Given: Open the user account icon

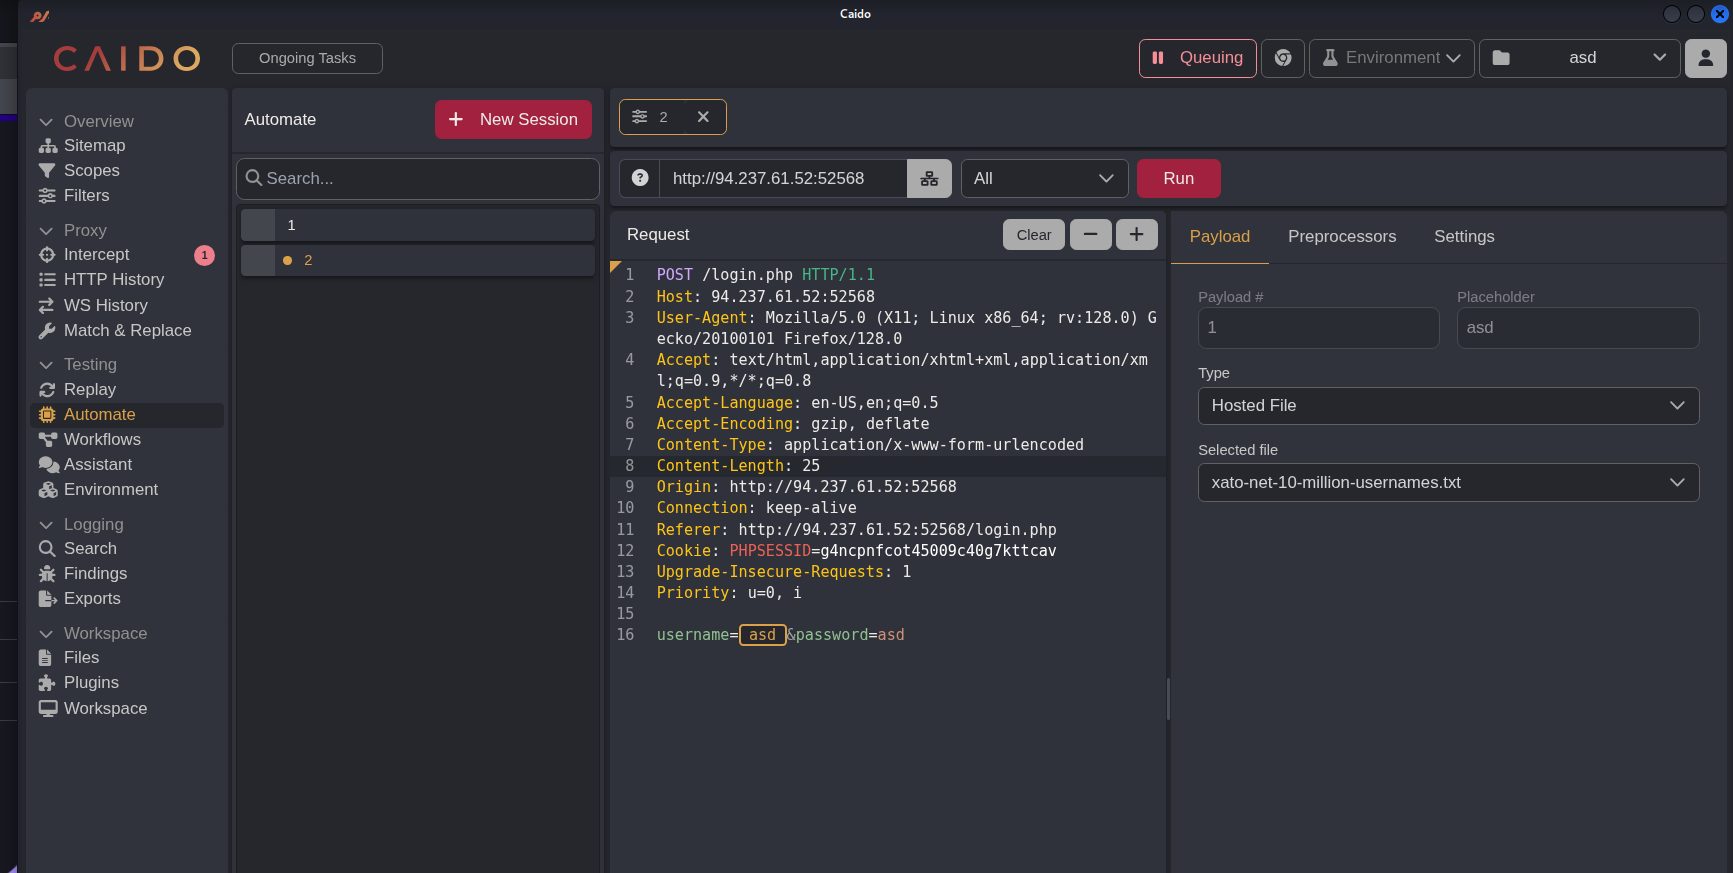Looking at the screenshot, I should 1705,58.
